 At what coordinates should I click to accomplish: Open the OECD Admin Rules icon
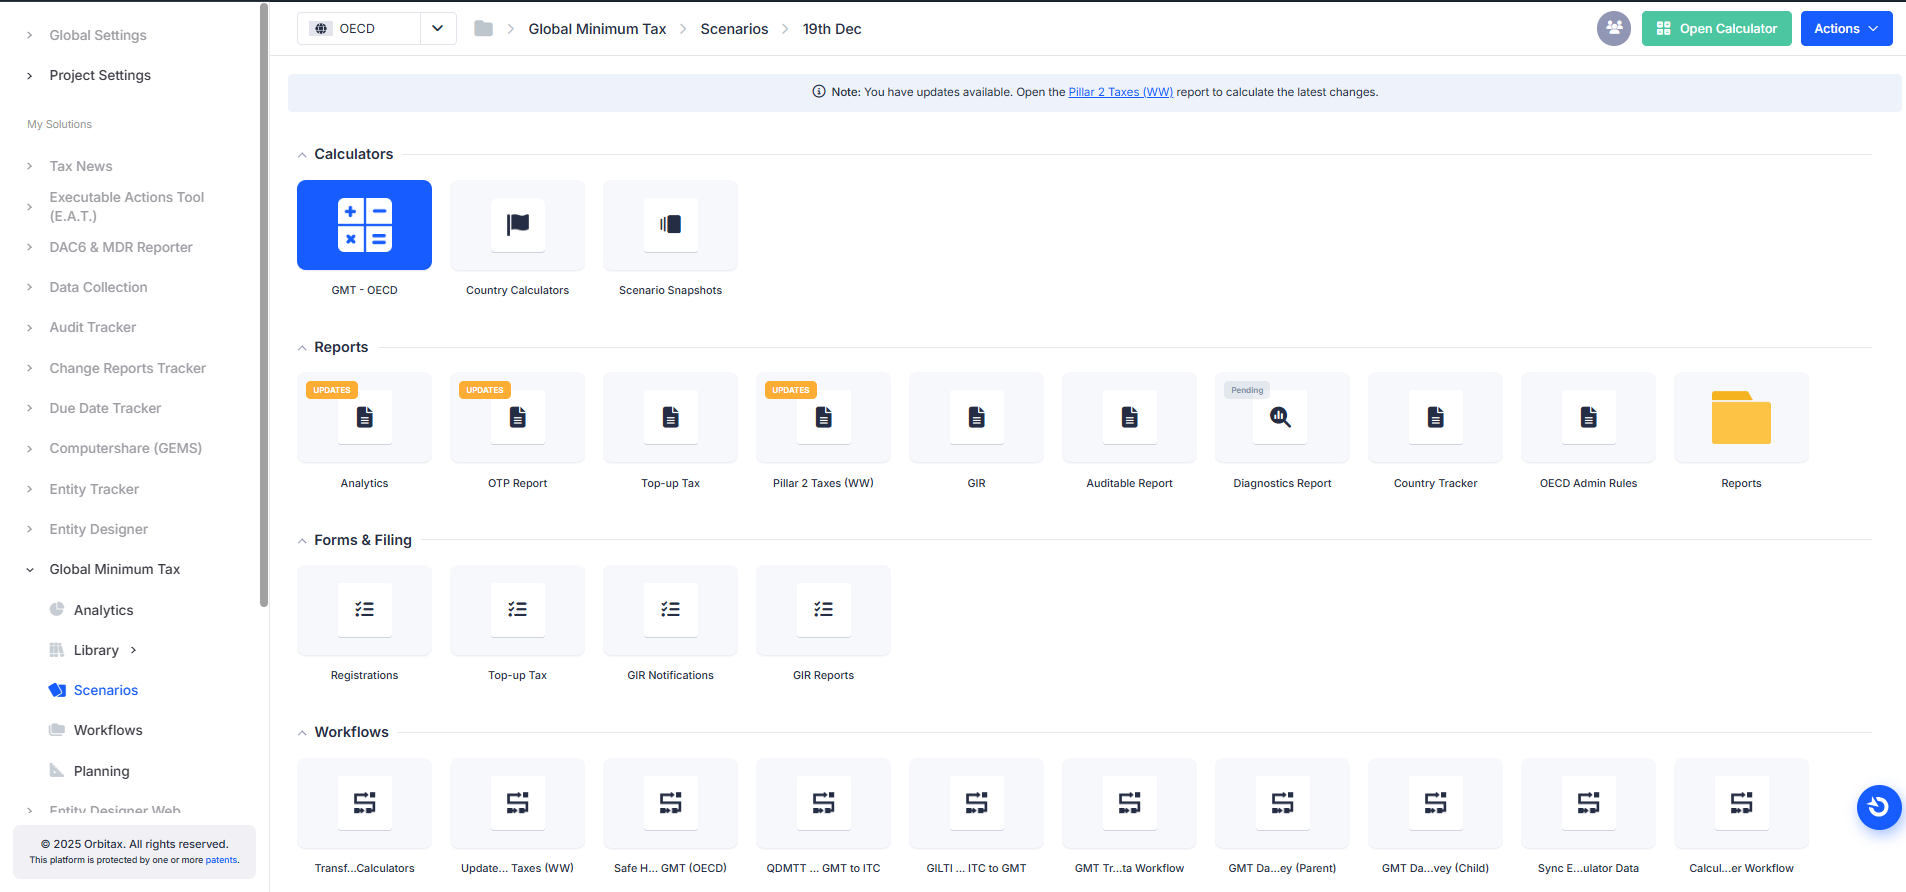pyautogui.click(x=1588, y=418)
